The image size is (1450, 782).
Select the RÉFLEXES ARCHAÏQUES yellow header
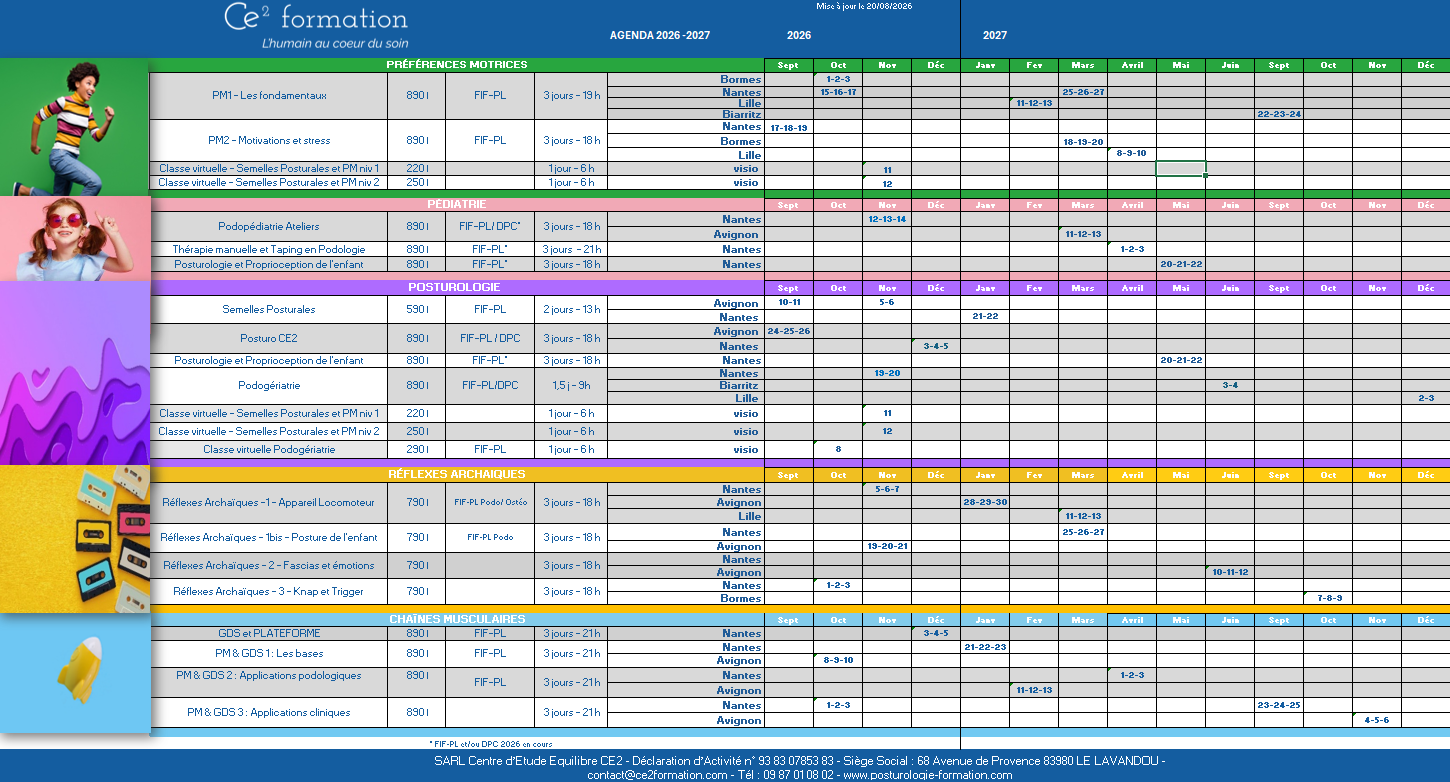click(x=457, y=474)
